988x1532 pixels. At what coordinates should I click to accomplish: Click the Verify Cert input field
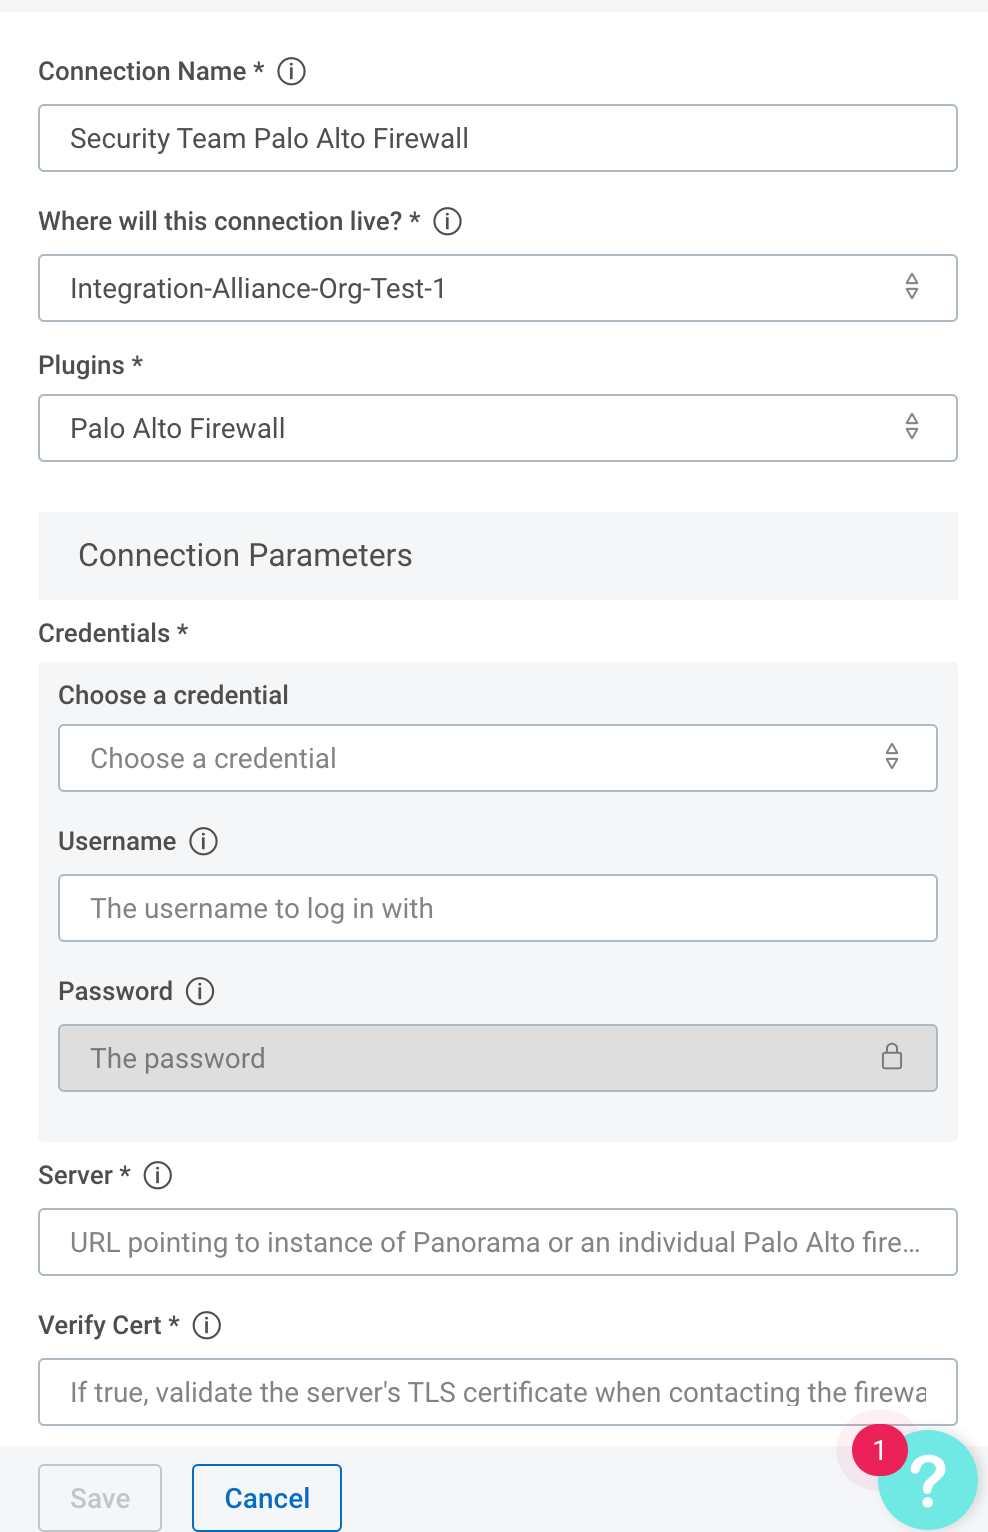point(497,1392)
